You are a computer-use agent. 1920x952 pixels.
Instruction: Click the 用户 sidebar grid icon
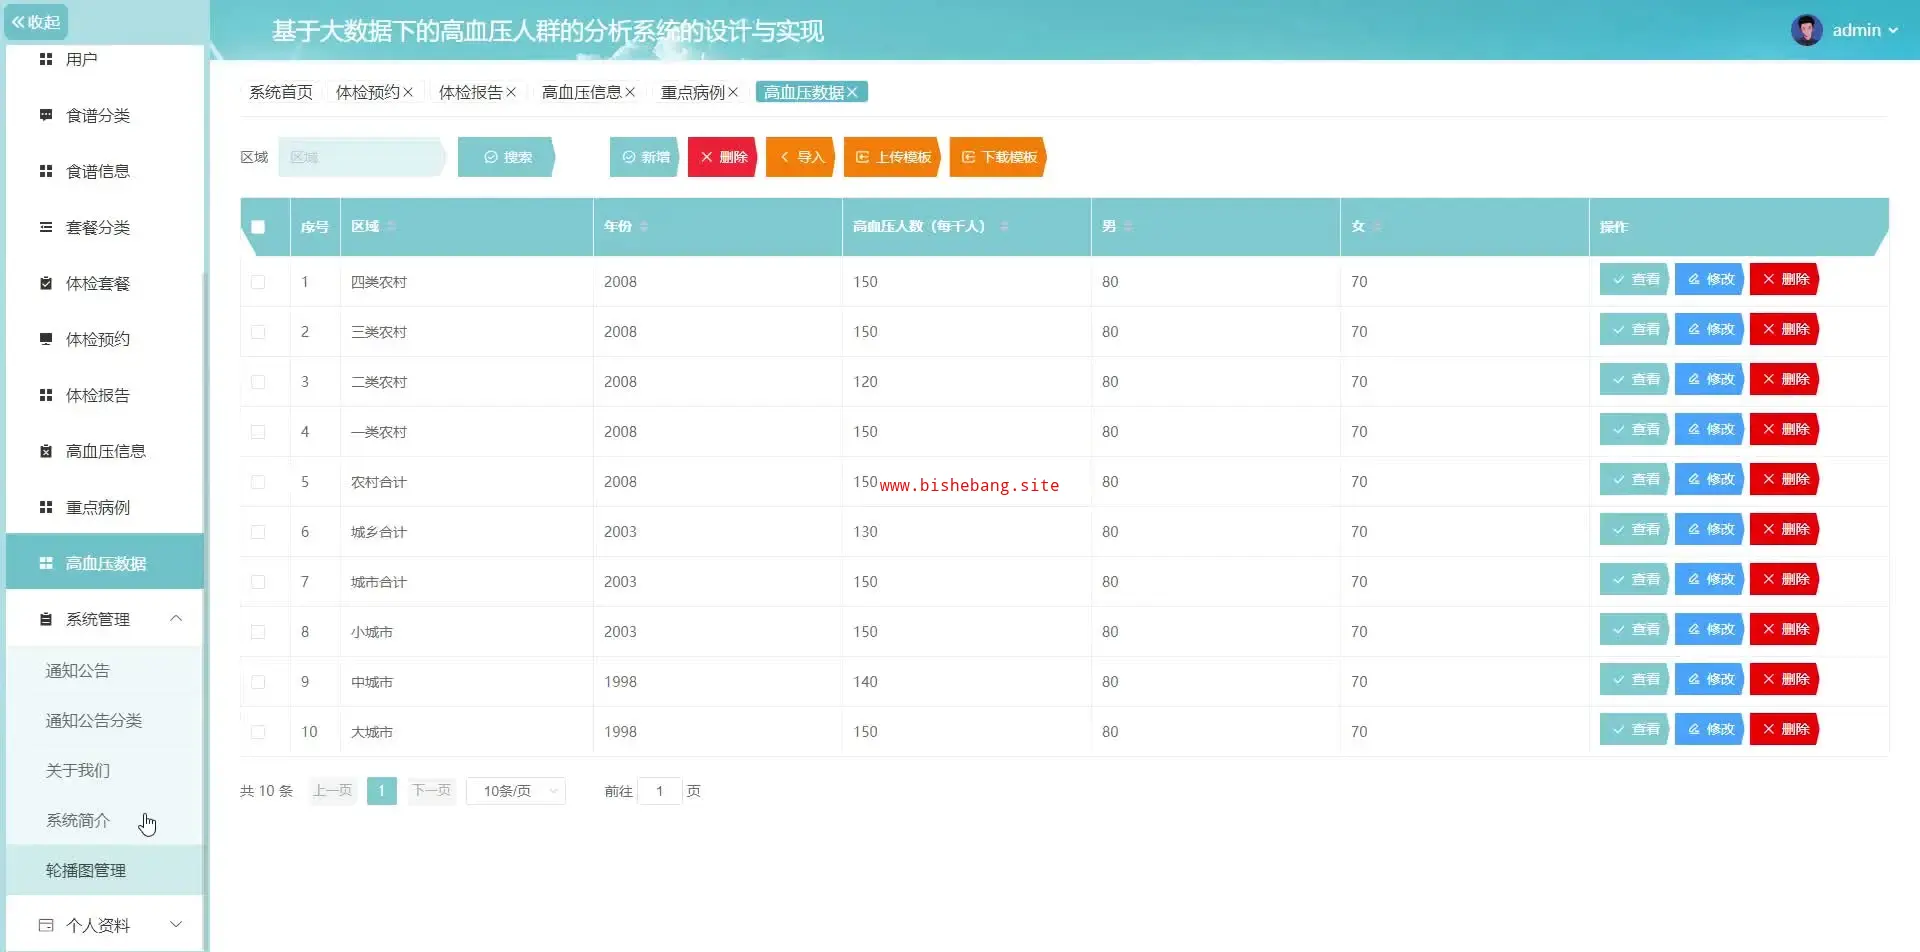coord(46,59)
